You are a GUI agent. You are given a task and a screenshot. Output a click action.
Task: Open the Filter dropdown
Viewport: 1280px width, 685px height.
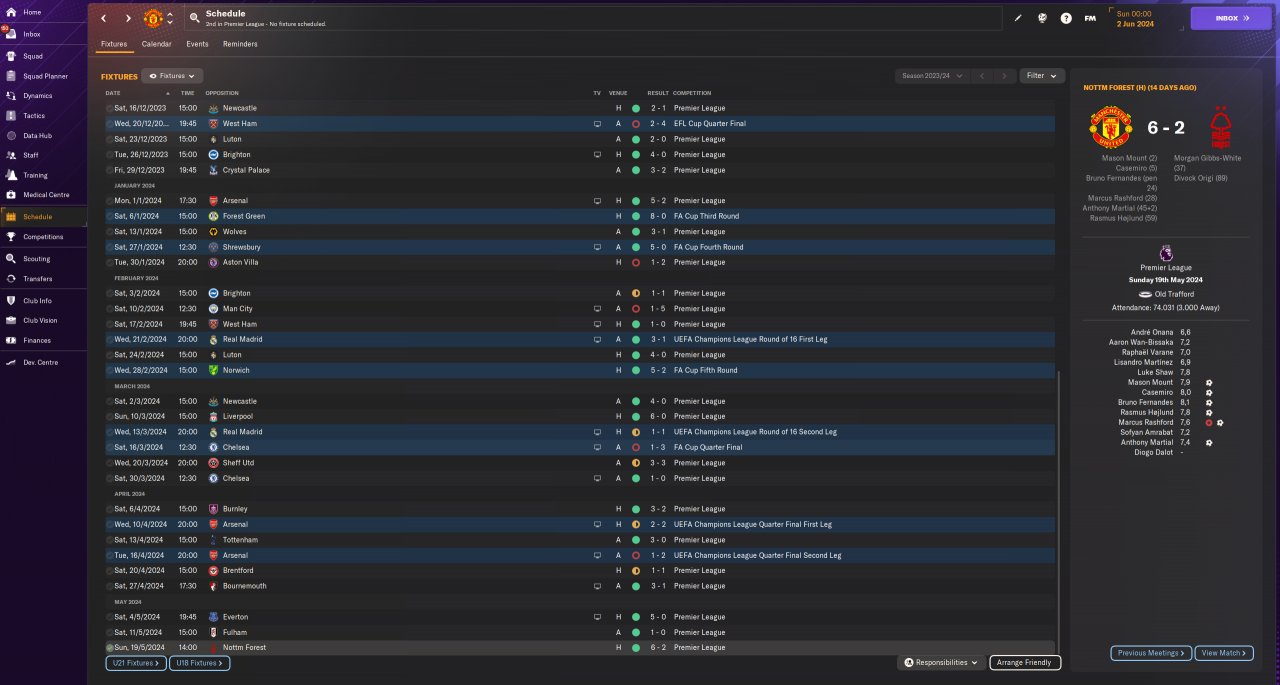click(x=1042, y=76)
